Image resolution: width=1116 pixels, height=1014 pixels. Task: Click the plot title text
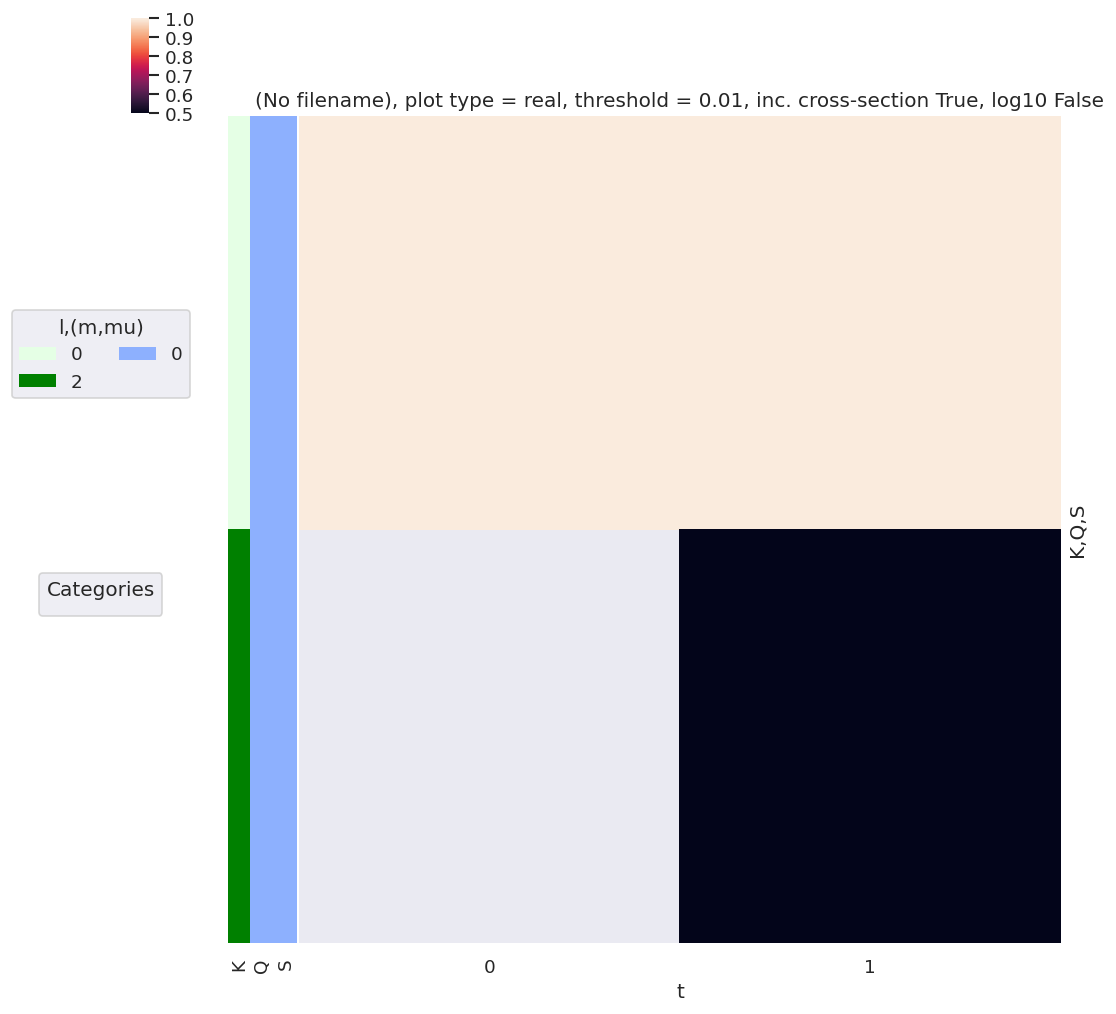679,101
